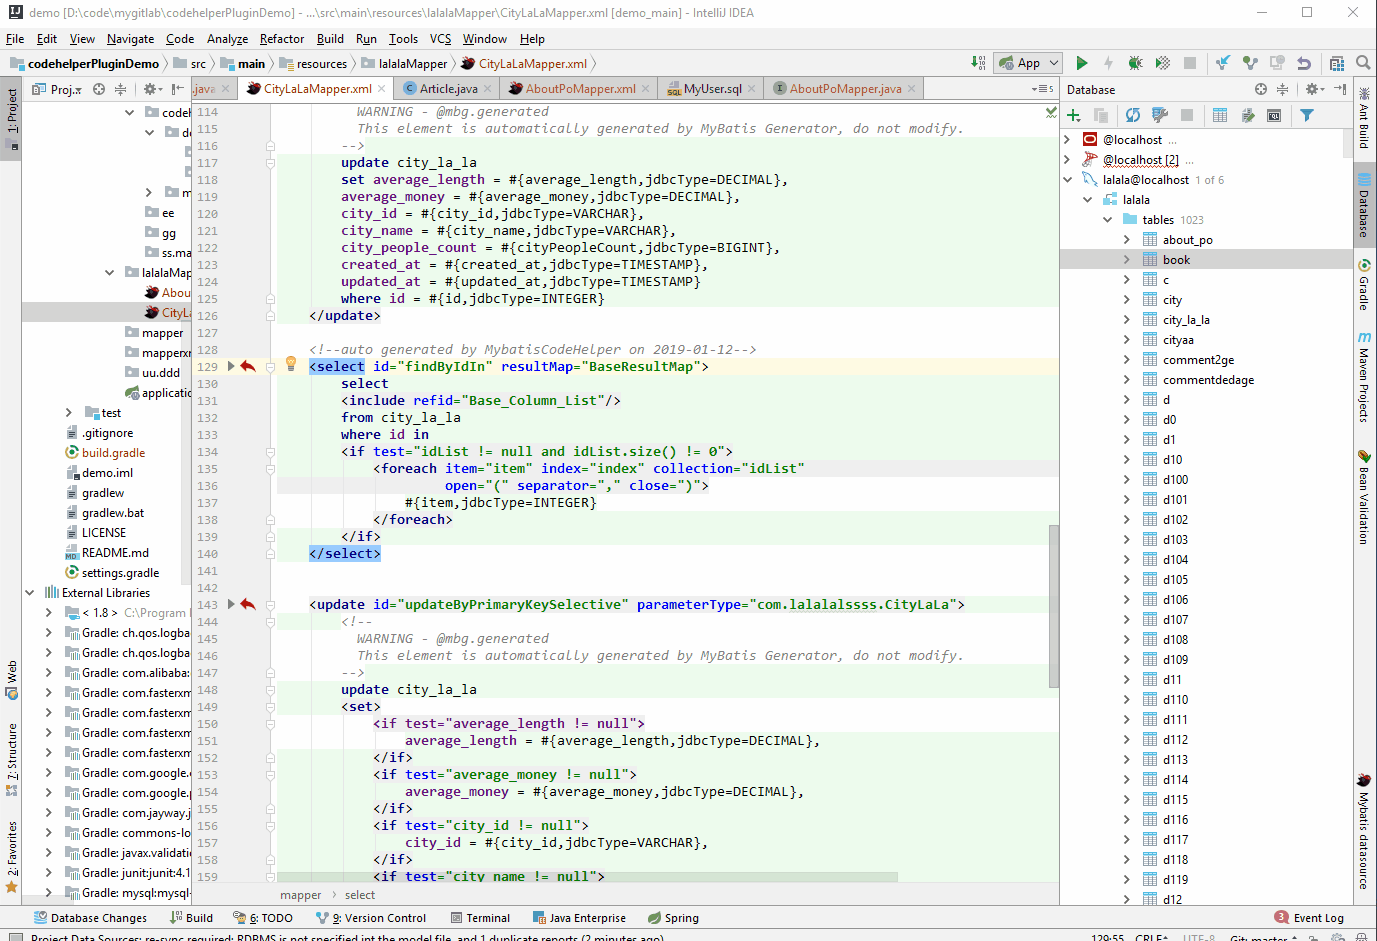Screen dimensions: 1377x941
Task: Start debugging with the bug icon
Action: [x=1135, y=63]
